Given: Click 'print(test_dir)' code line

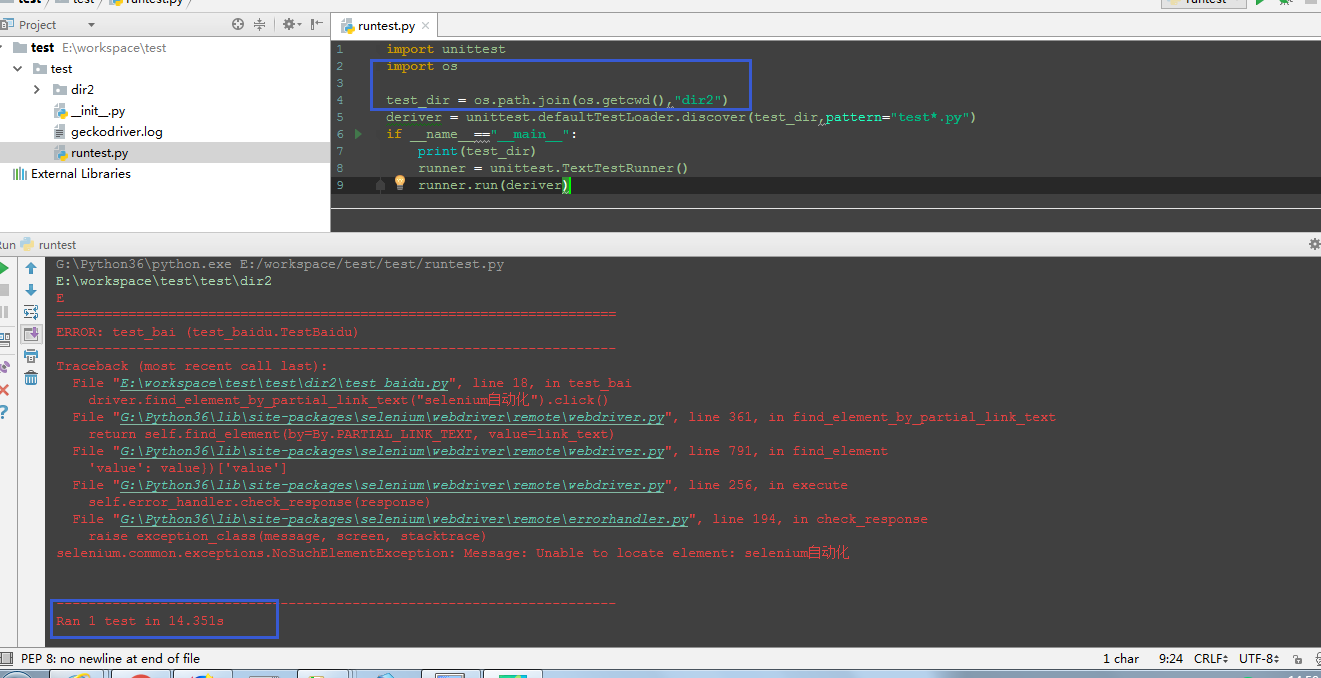Looking at the screenshot, I should (477, 151).
